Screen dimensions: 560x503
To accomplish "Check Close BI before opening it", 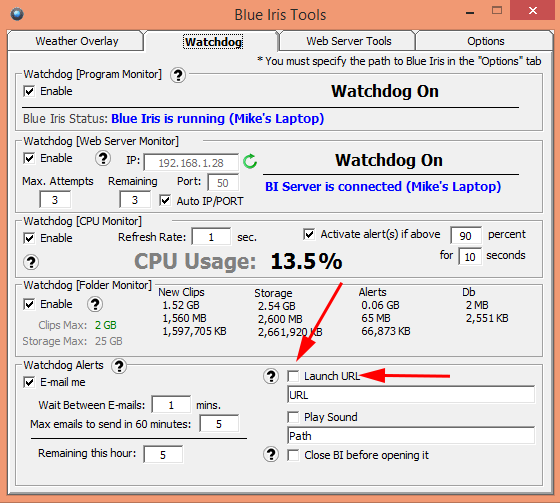I will (293, 455).
